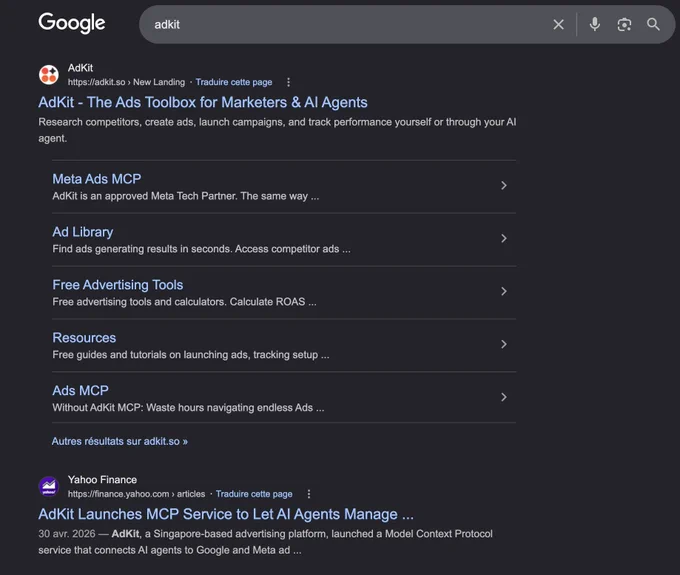Click the Yahoo Finance site name

[x=102, y=480]
